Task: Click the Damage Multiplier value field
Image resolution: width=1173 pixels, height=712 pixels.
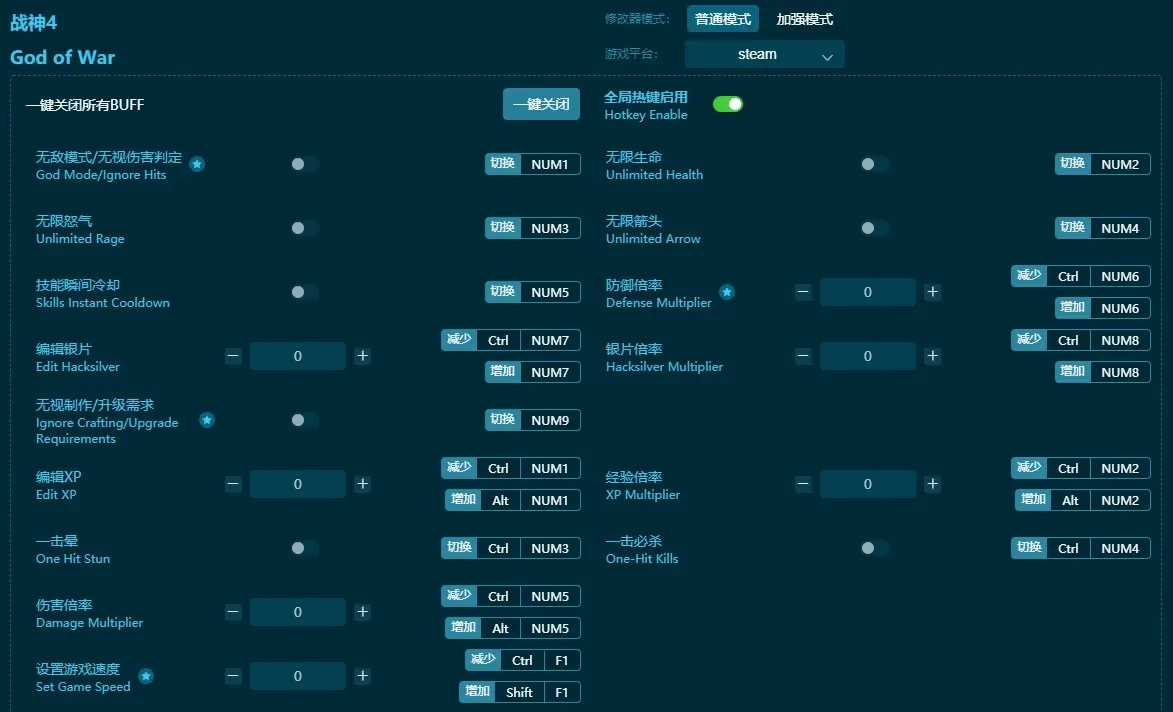Action: [x=298, y=612]
